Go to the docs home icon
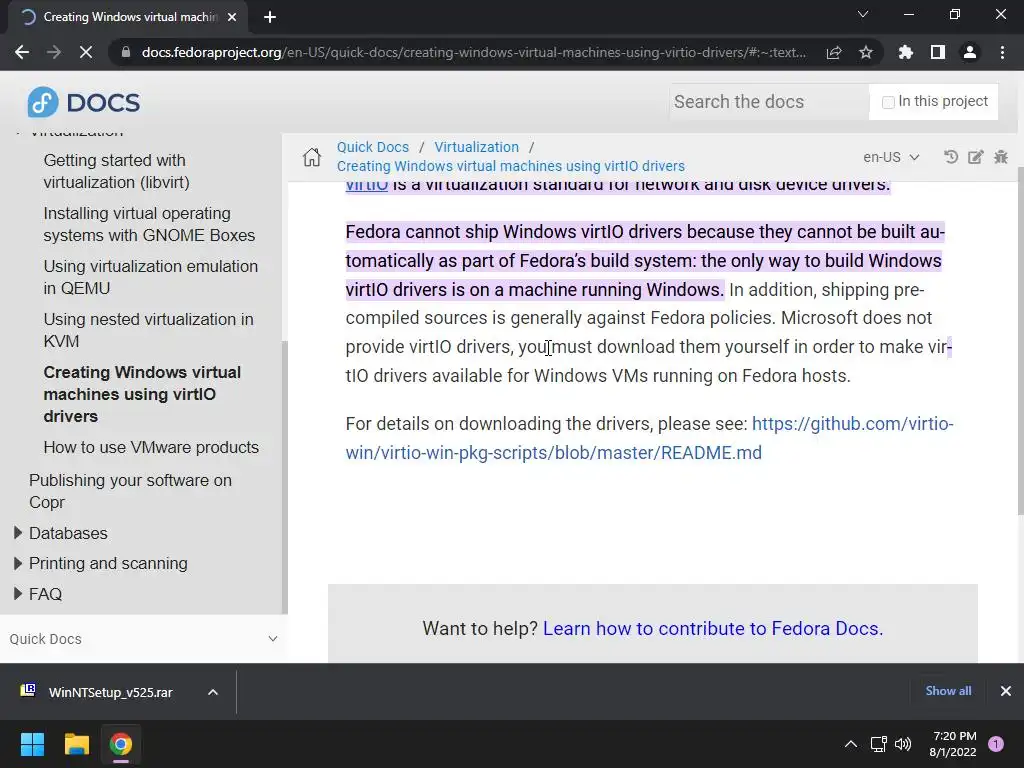 point(312,157)
